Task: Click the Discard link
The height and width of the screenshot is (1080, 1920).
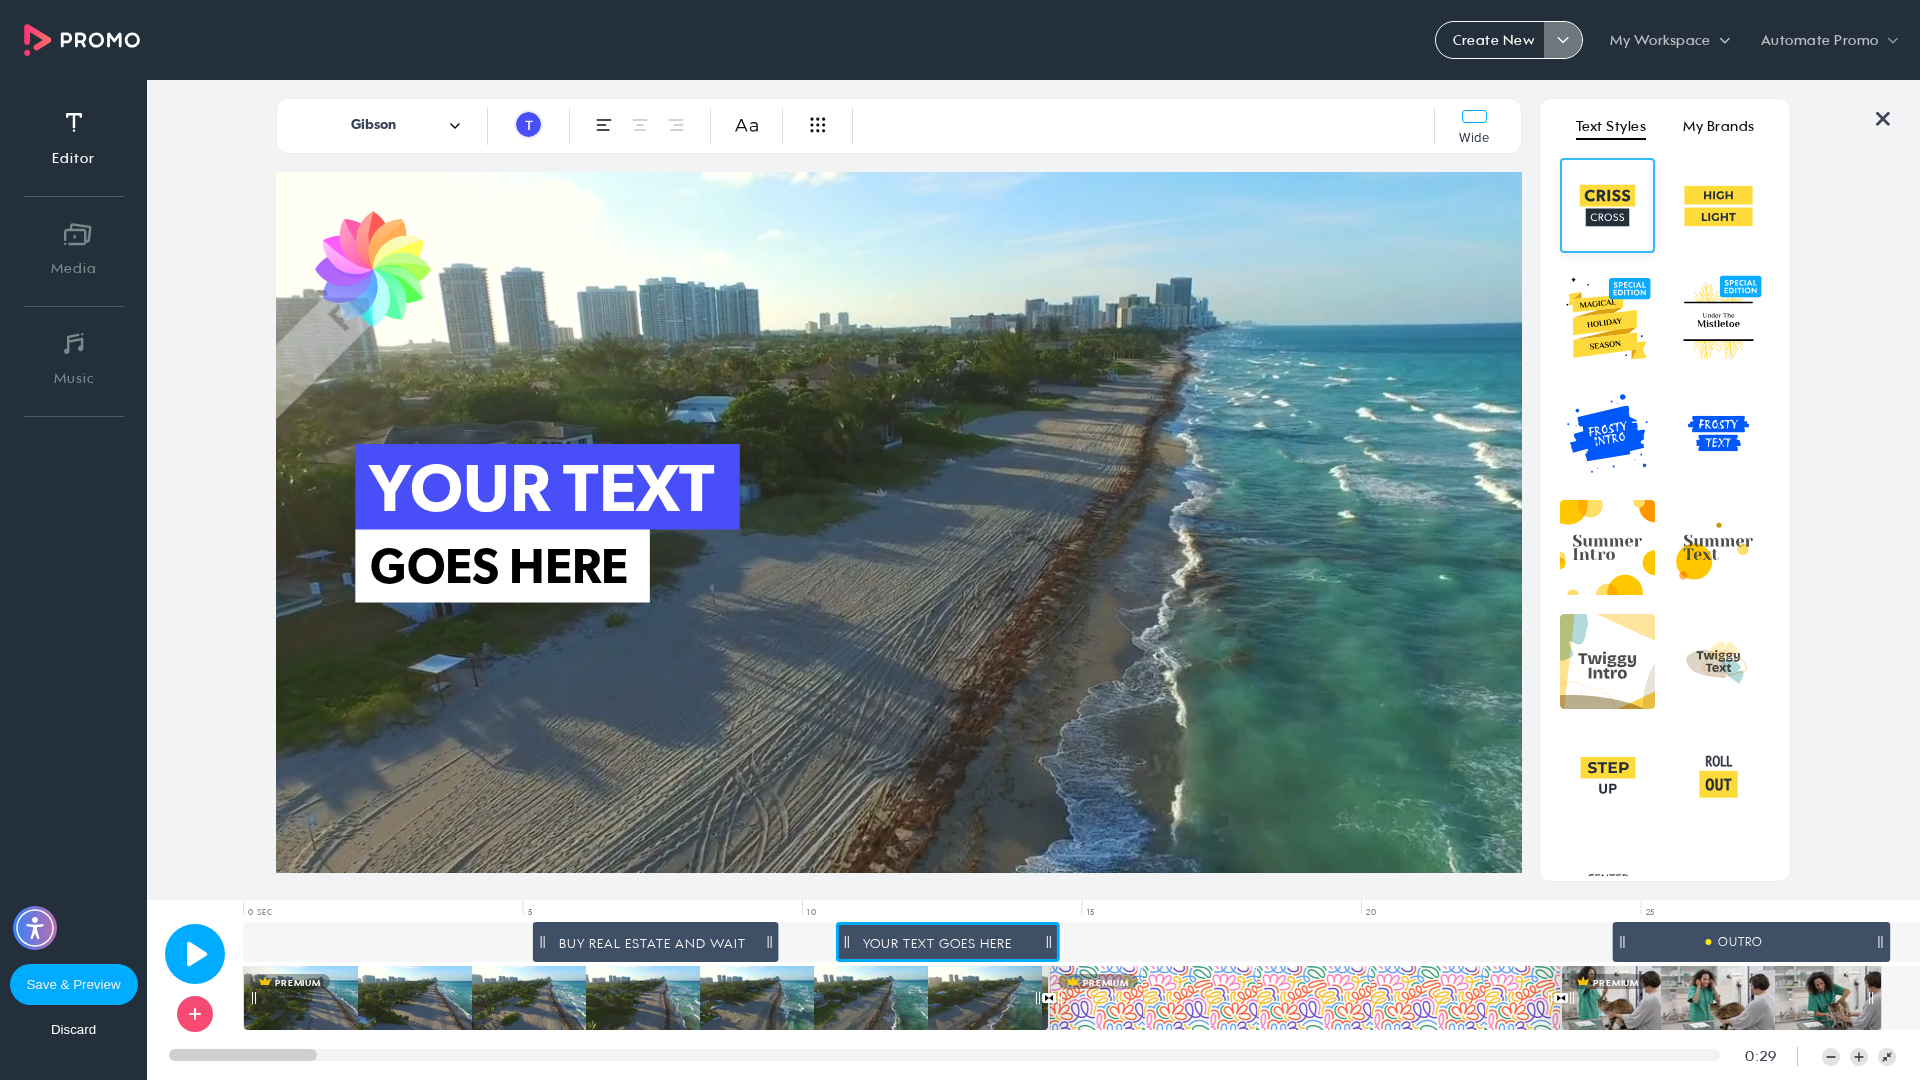Action: 74,1030
